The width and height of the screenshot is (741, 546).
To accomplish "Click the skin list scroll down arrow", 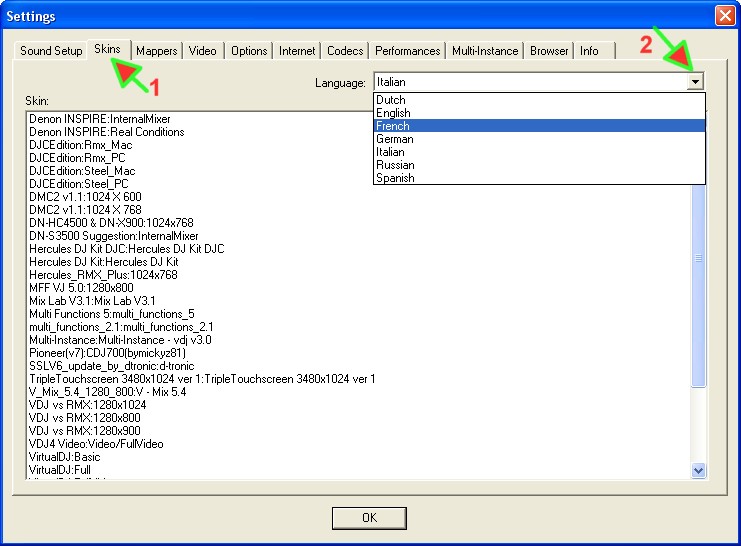I will [x=698, y=470].
